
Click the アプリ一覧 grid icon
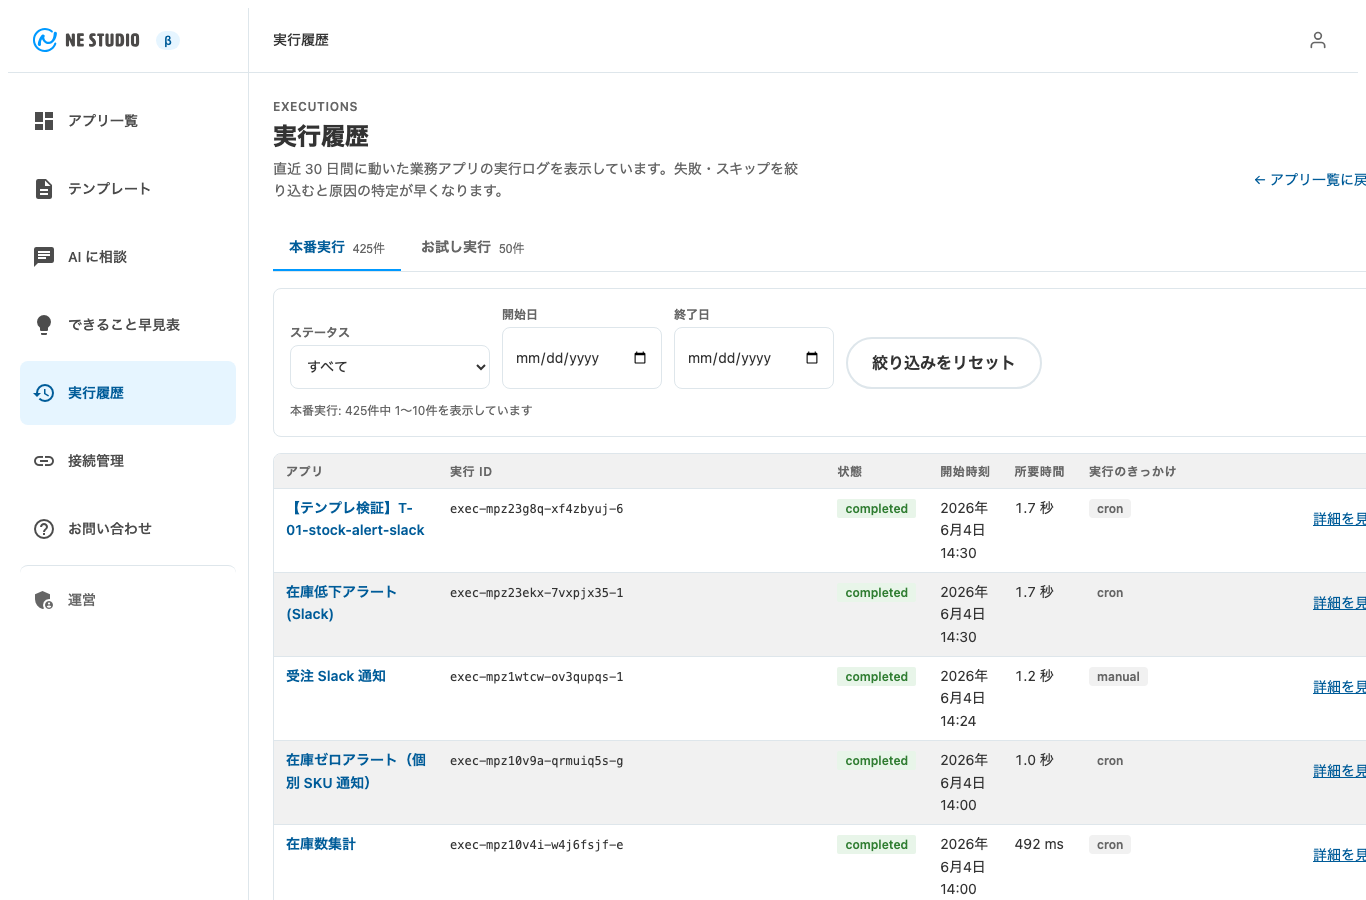pos(44,121)
